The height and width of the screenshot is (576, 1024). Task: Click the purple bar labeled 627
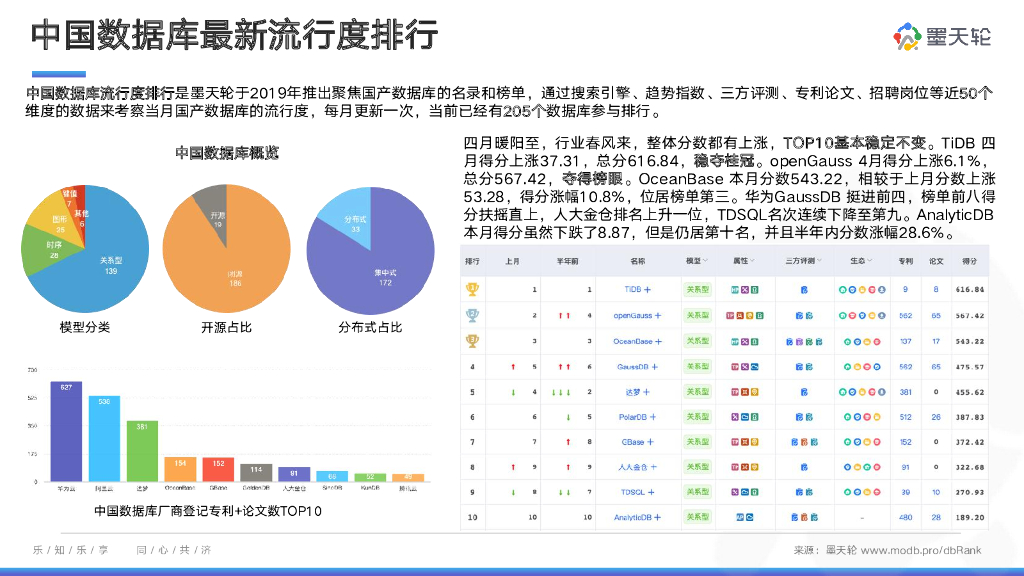(66, 431)
